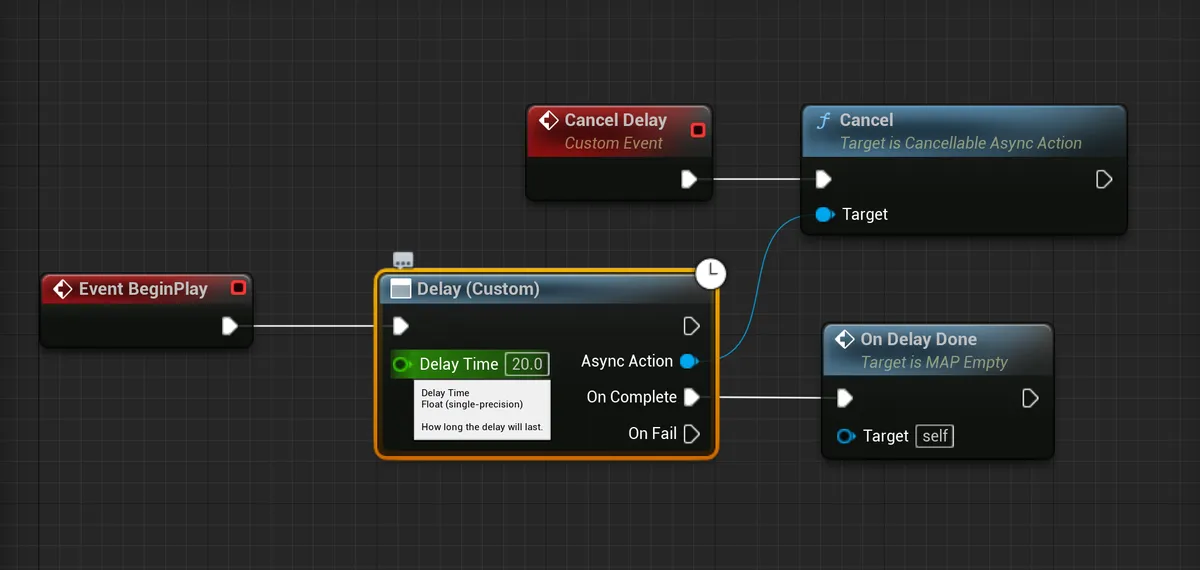Select the On Delay Done node header
The height and width of the screenshot is (570, 1200).
(918, 339)
